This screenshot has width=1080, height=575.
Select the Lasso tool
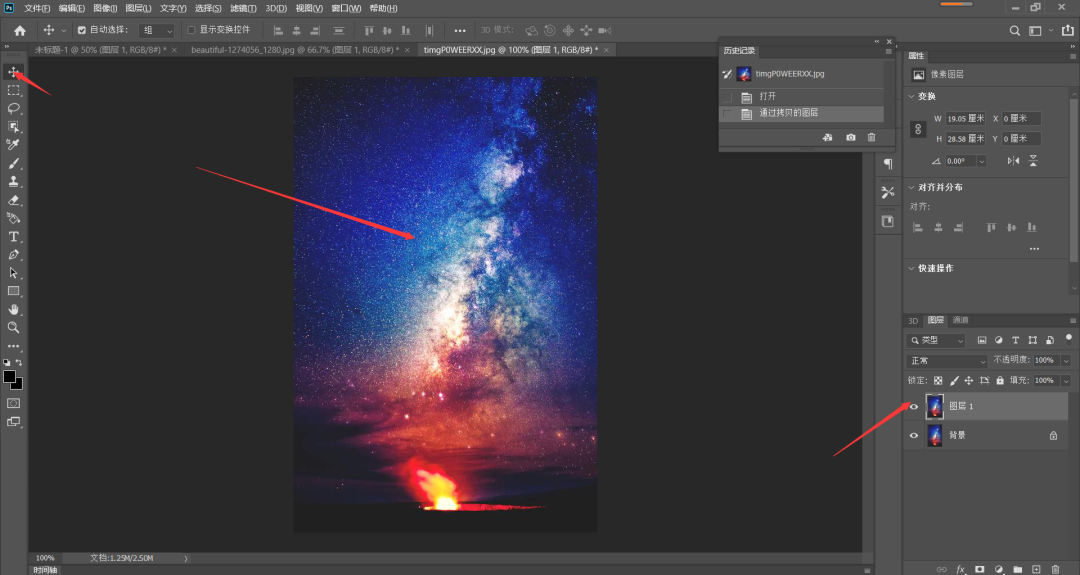click(x=14, y=108)
